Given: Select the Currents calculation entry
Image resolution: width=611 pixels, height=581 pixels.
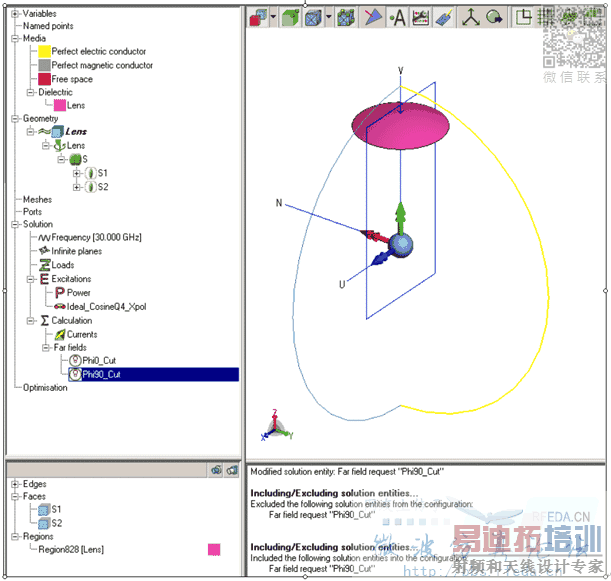Looking at the screenshot, I should click(x=82, y=334).
